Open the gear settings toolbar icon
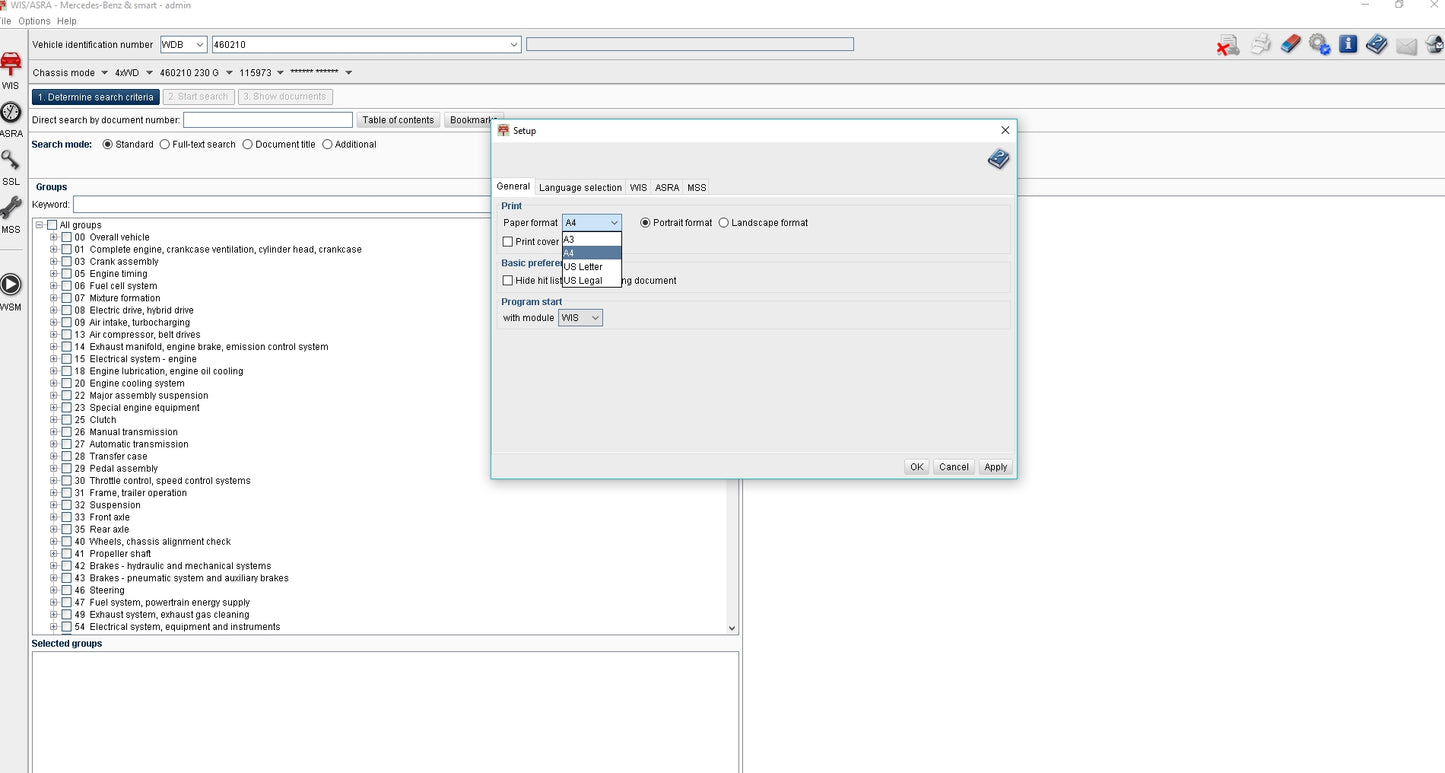Viewport: 1445px width, 773px height. coord(1319,45)
